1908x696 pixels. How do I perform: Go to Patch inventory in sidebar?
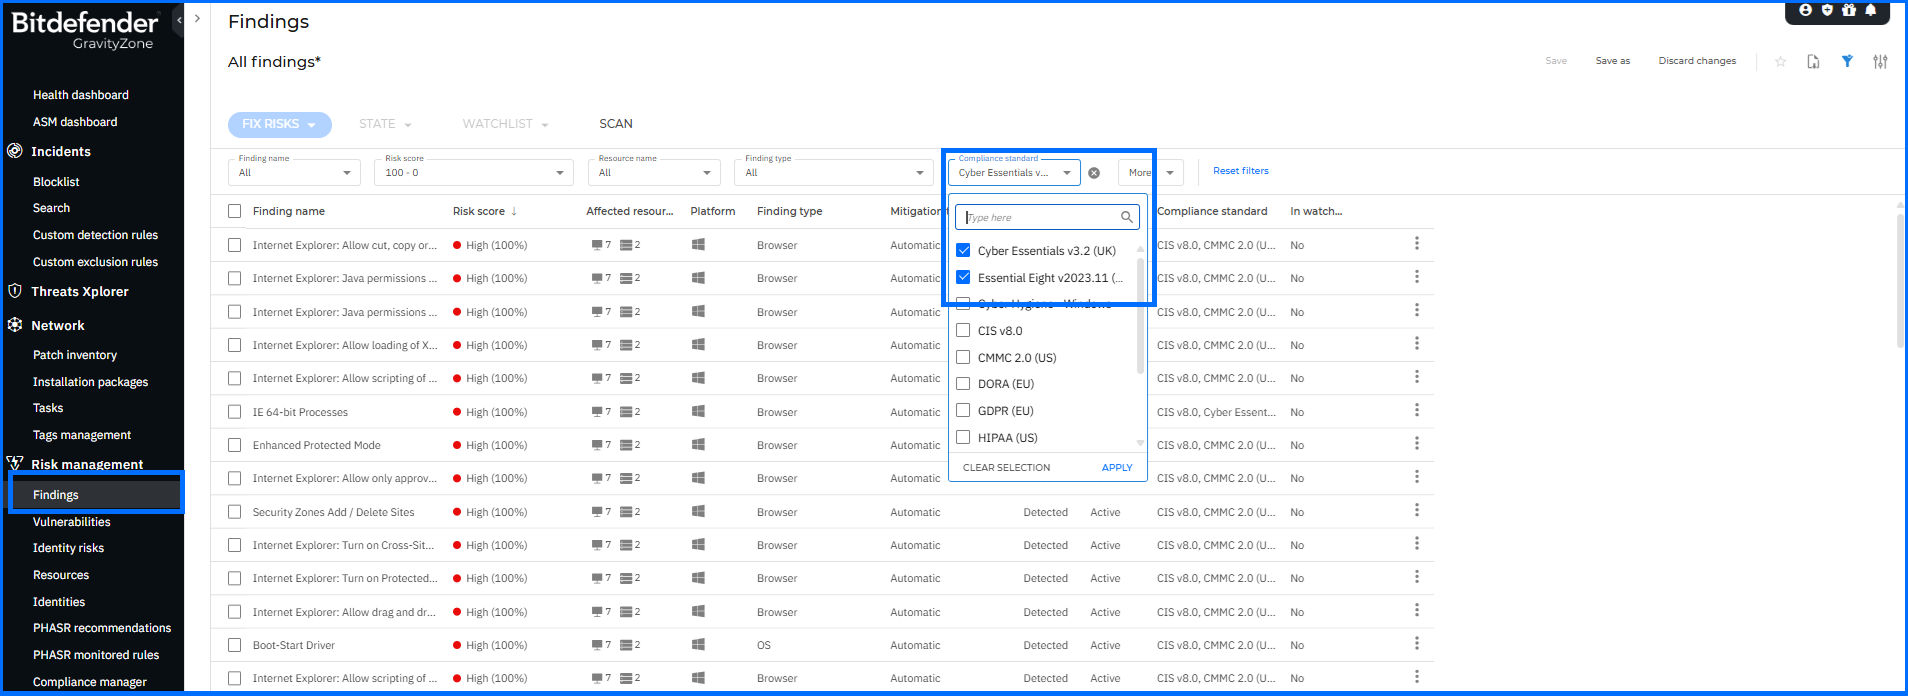click(75, 355)
